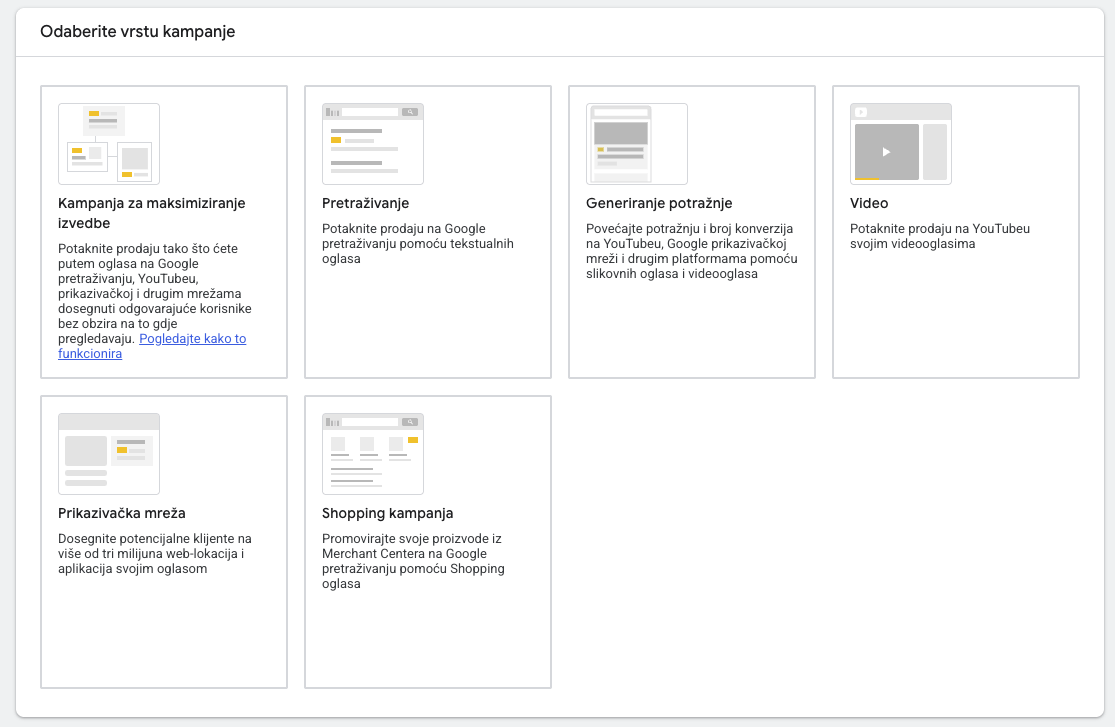
Task: Click the Pretraživanje search results illustration
Action: (373, 144)
